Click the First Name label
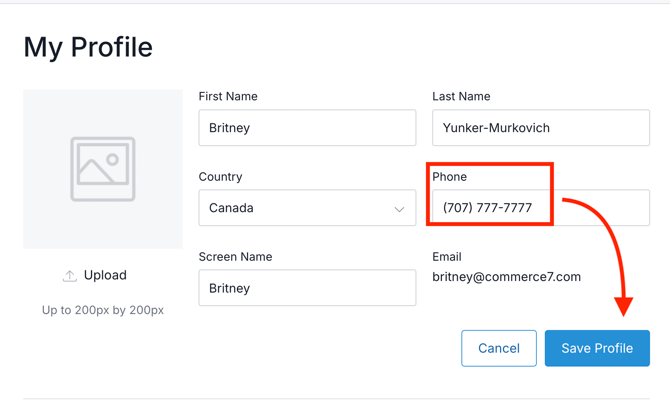The image size is (670, 406). 228,96
